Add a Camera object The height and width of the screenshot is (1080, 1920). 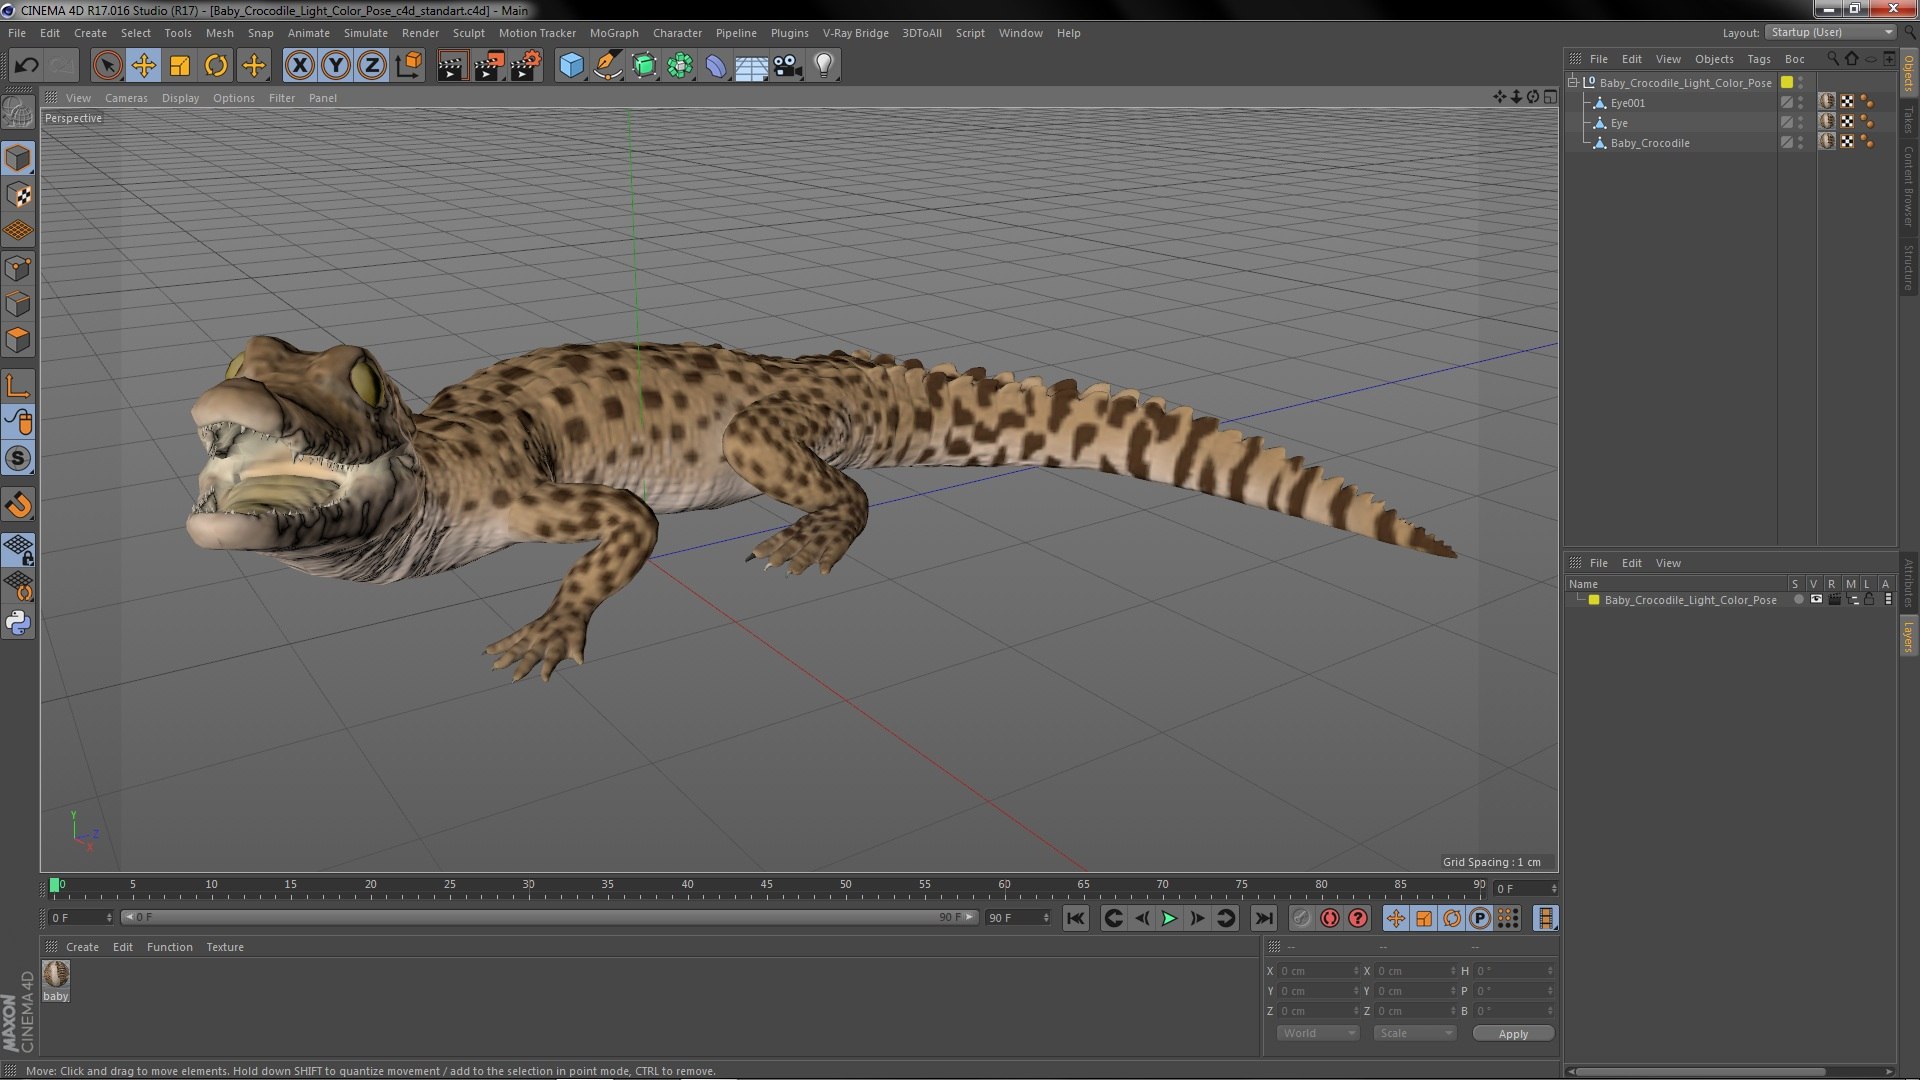788,66
